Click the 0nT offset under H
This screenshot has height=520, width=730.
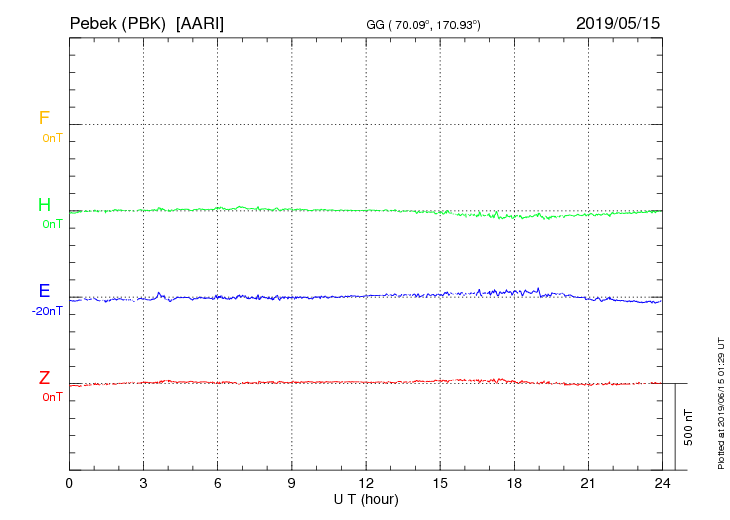tap(52, 224)
